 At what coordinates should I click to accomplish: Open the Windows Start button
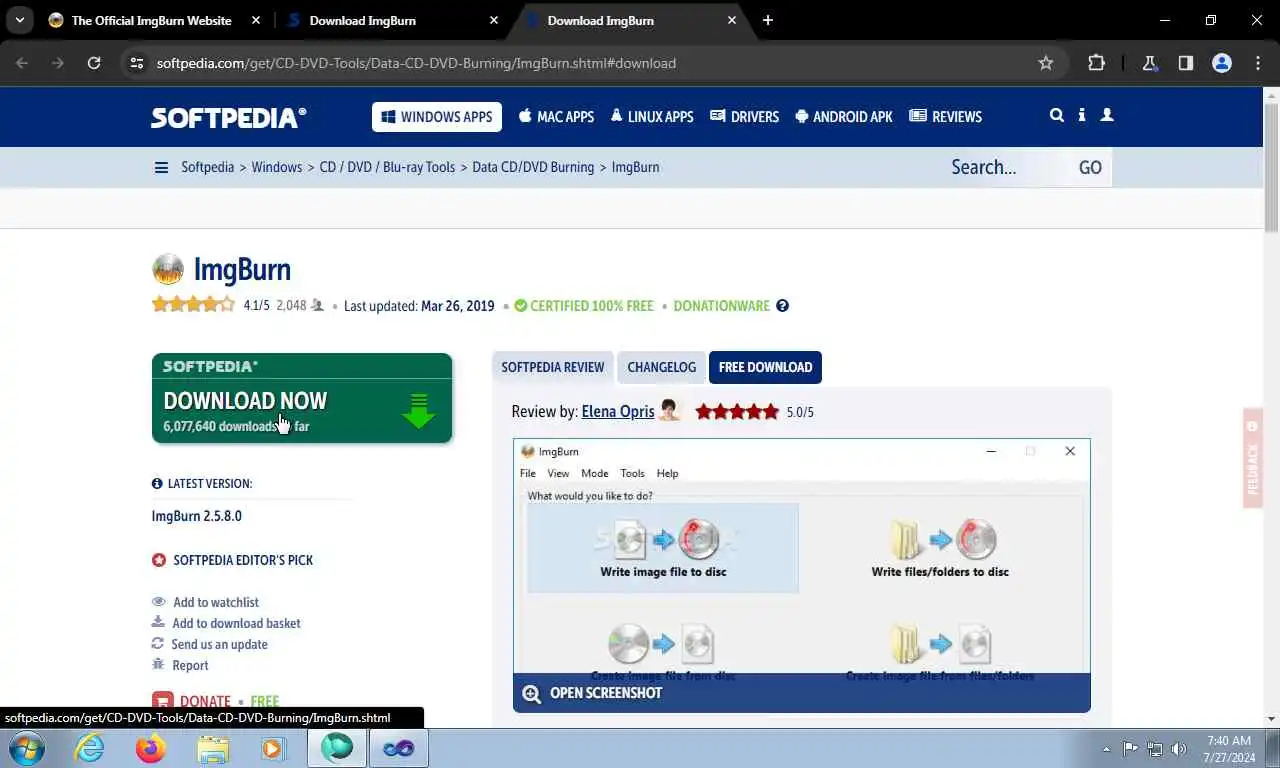[x=27, y=748]
